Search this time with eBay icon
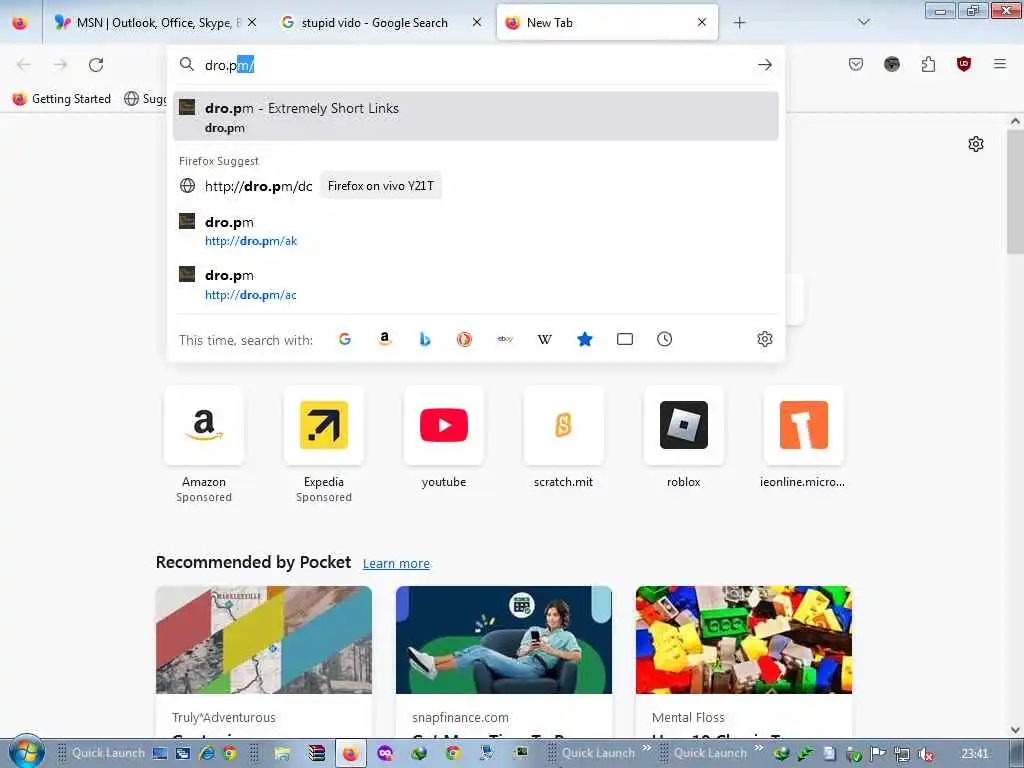Viewport: 1024px width, 768px height. pos(505,339)
